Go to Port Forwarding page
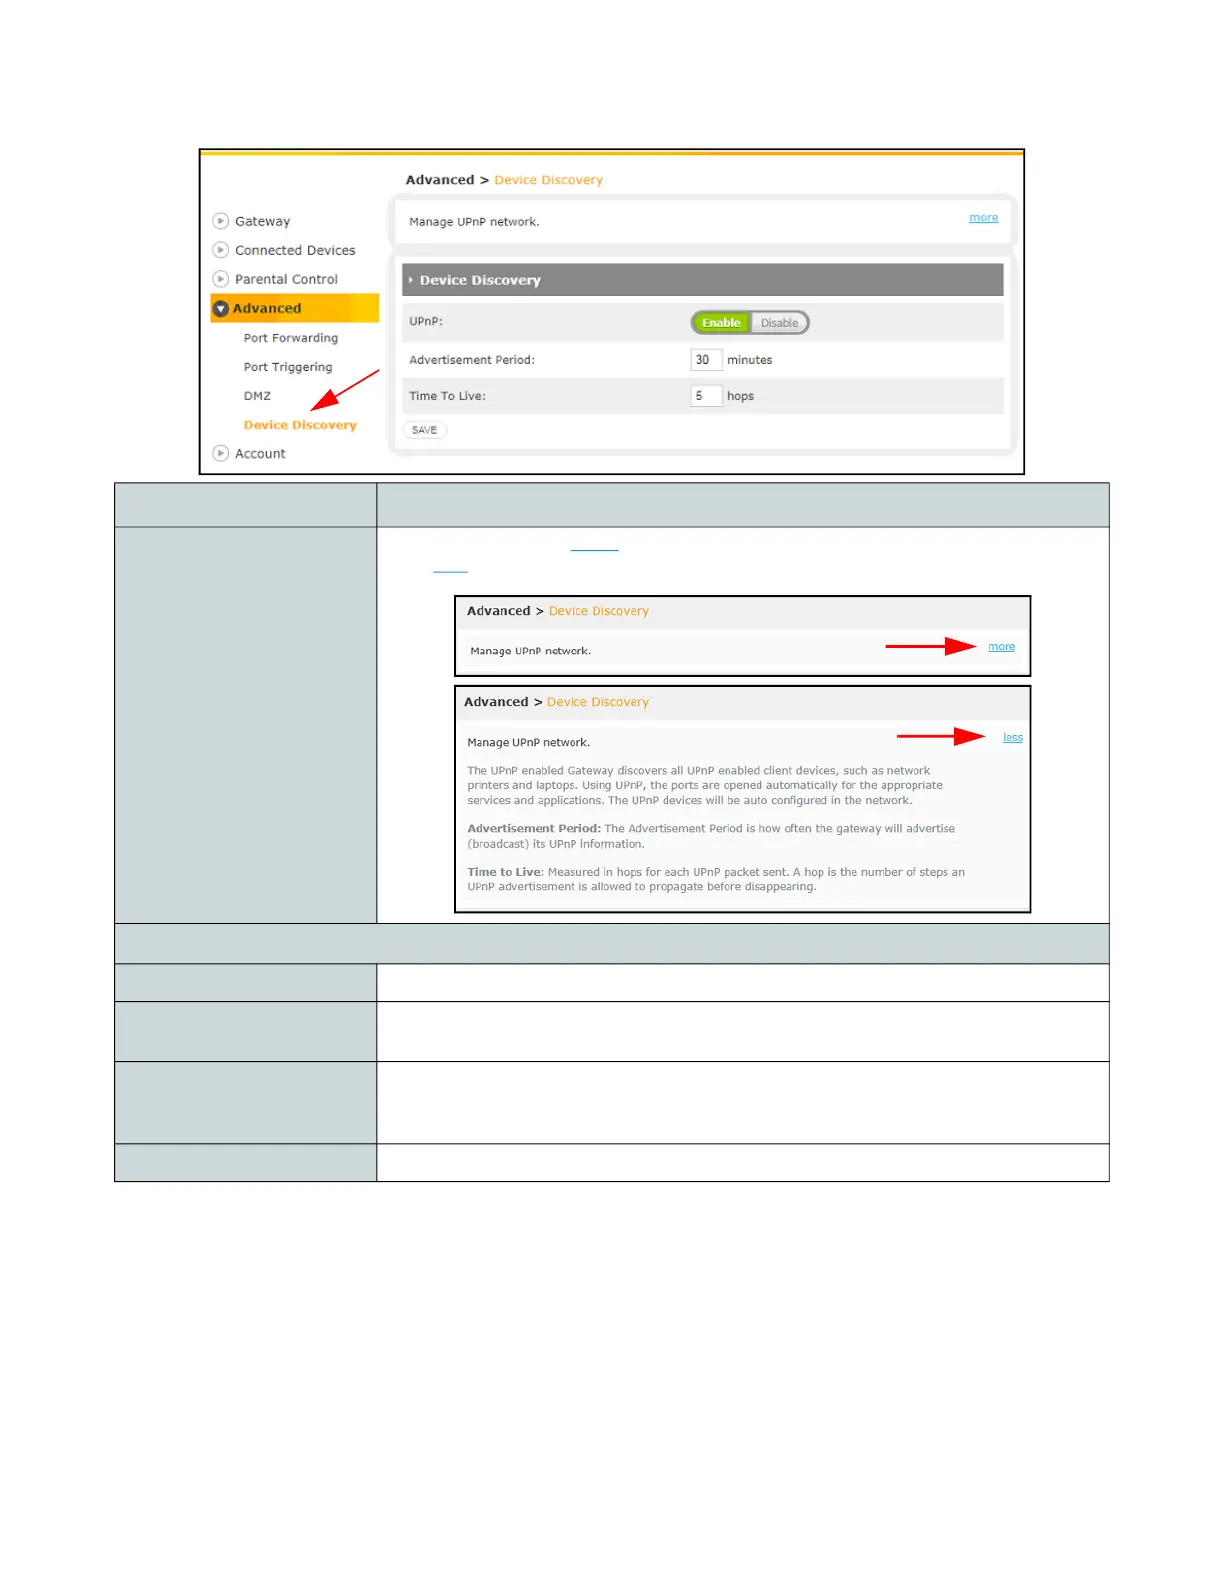 coord(291,338)
